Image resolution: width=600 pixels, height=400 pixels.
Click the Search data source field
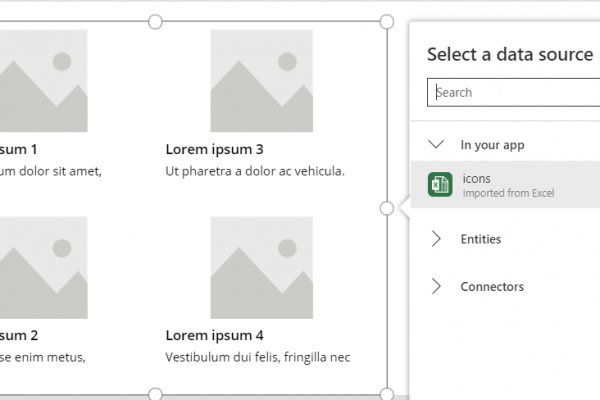(x=514, y=92)
